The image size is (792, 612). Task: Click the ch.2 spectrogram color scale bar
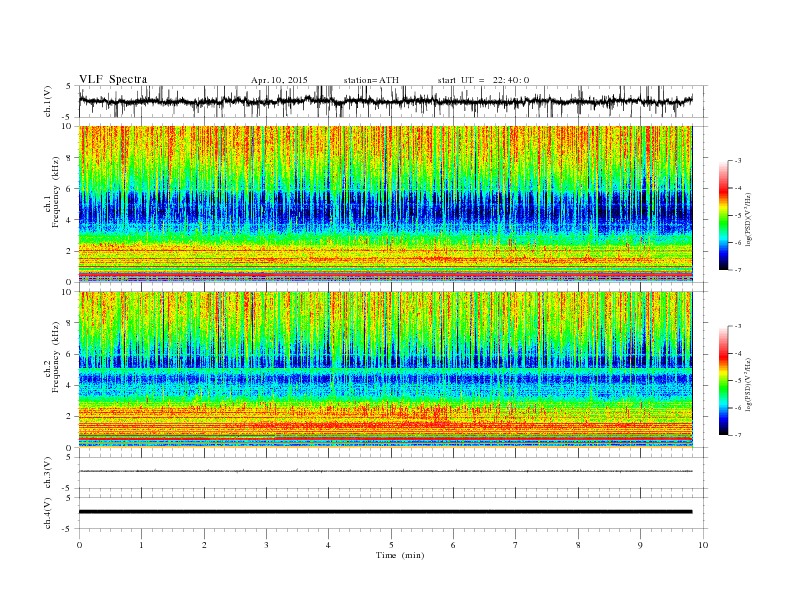coord(723,380)
